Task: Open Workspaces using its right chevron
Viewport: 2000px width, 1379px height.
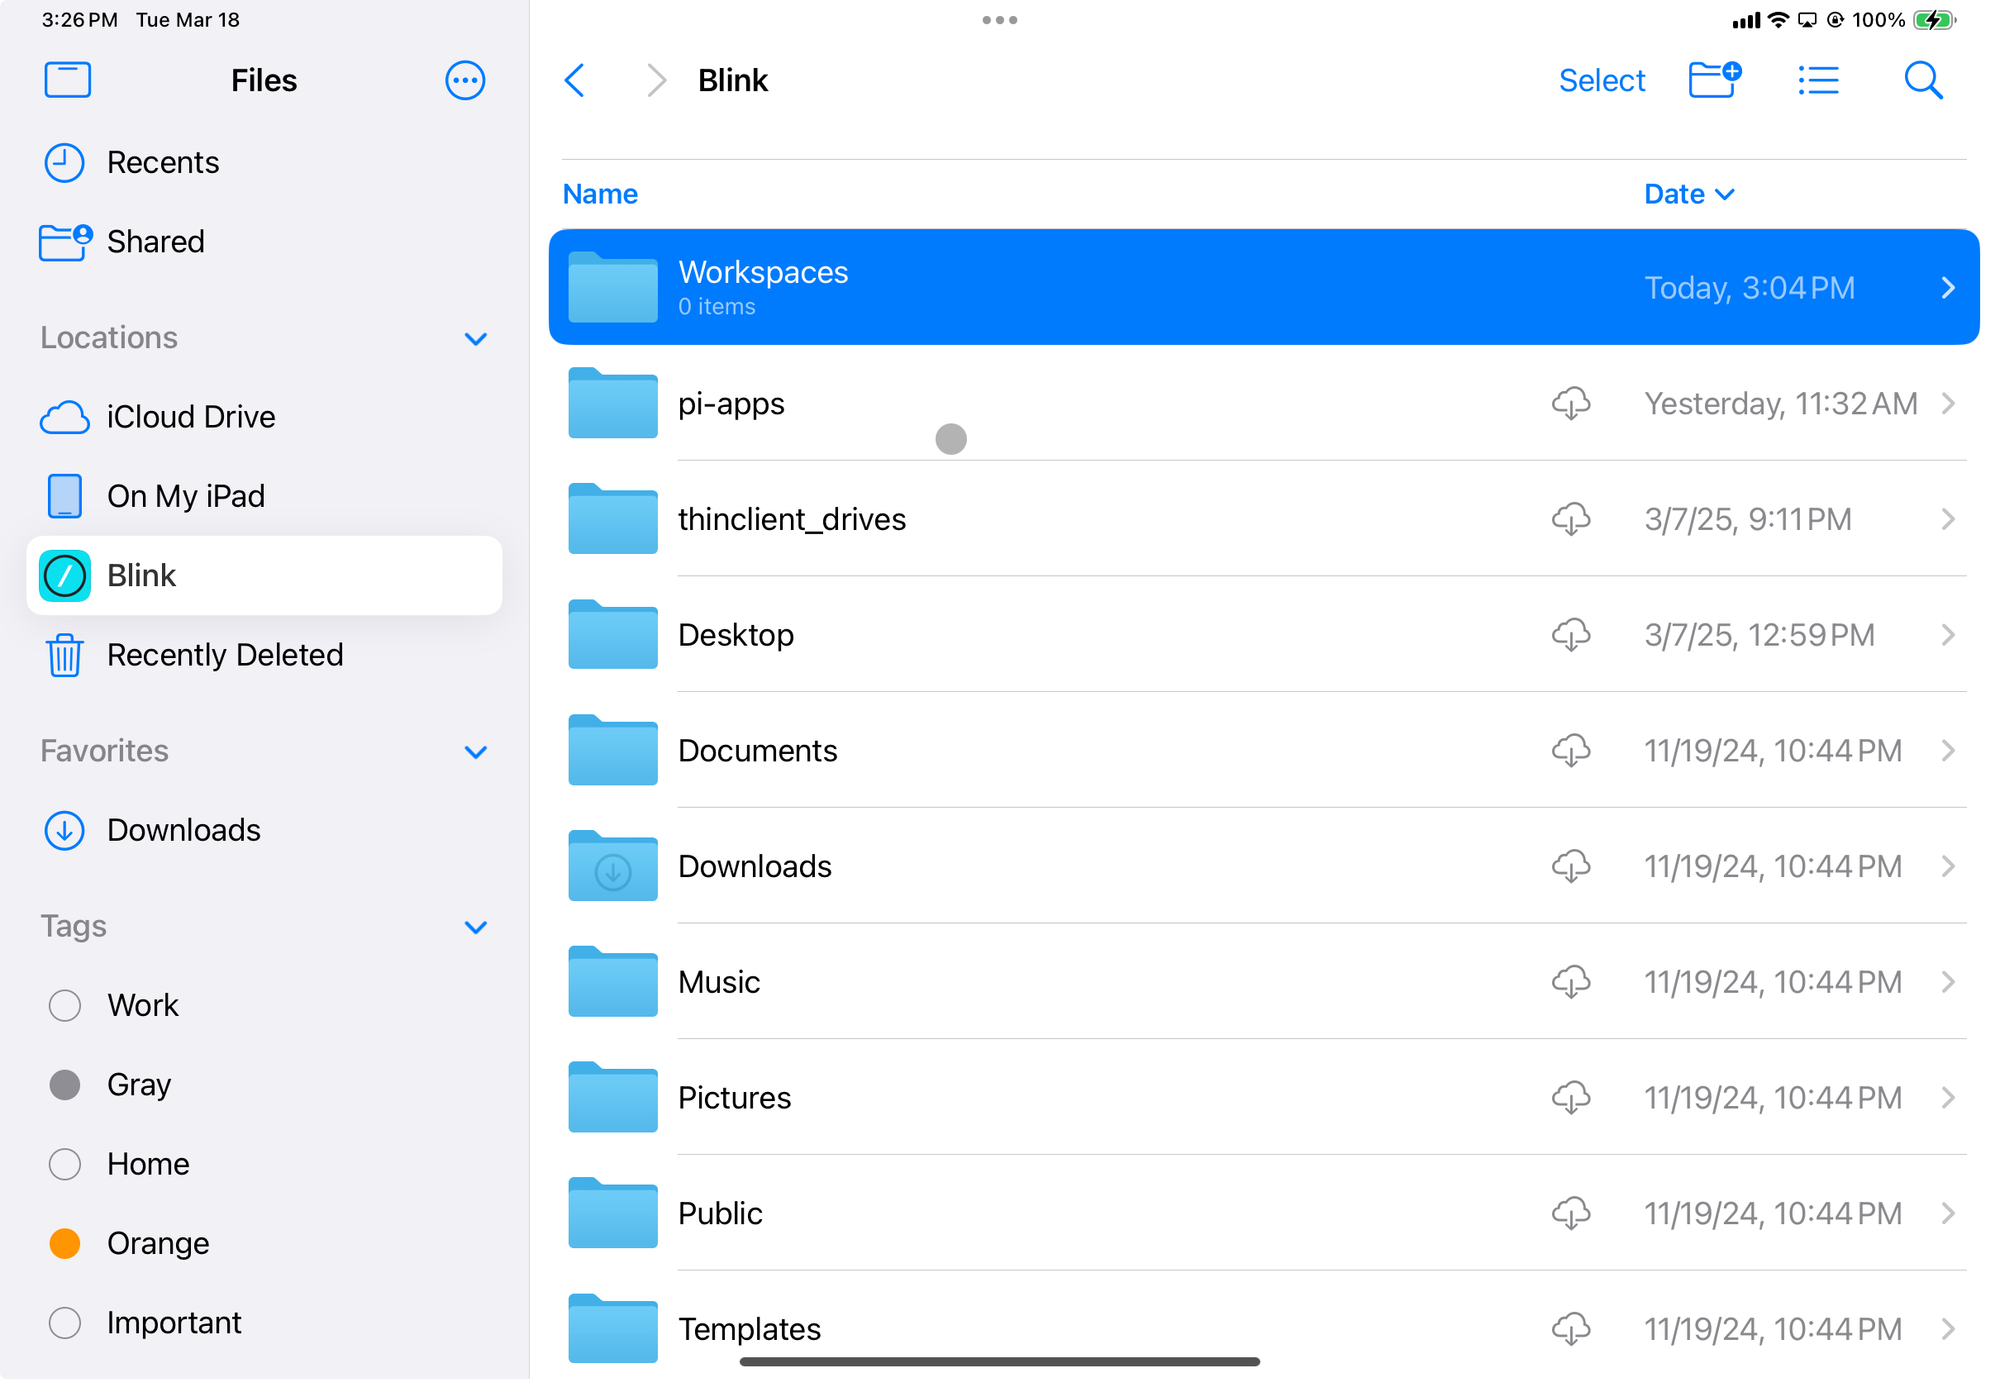Action: point(1948,288)
